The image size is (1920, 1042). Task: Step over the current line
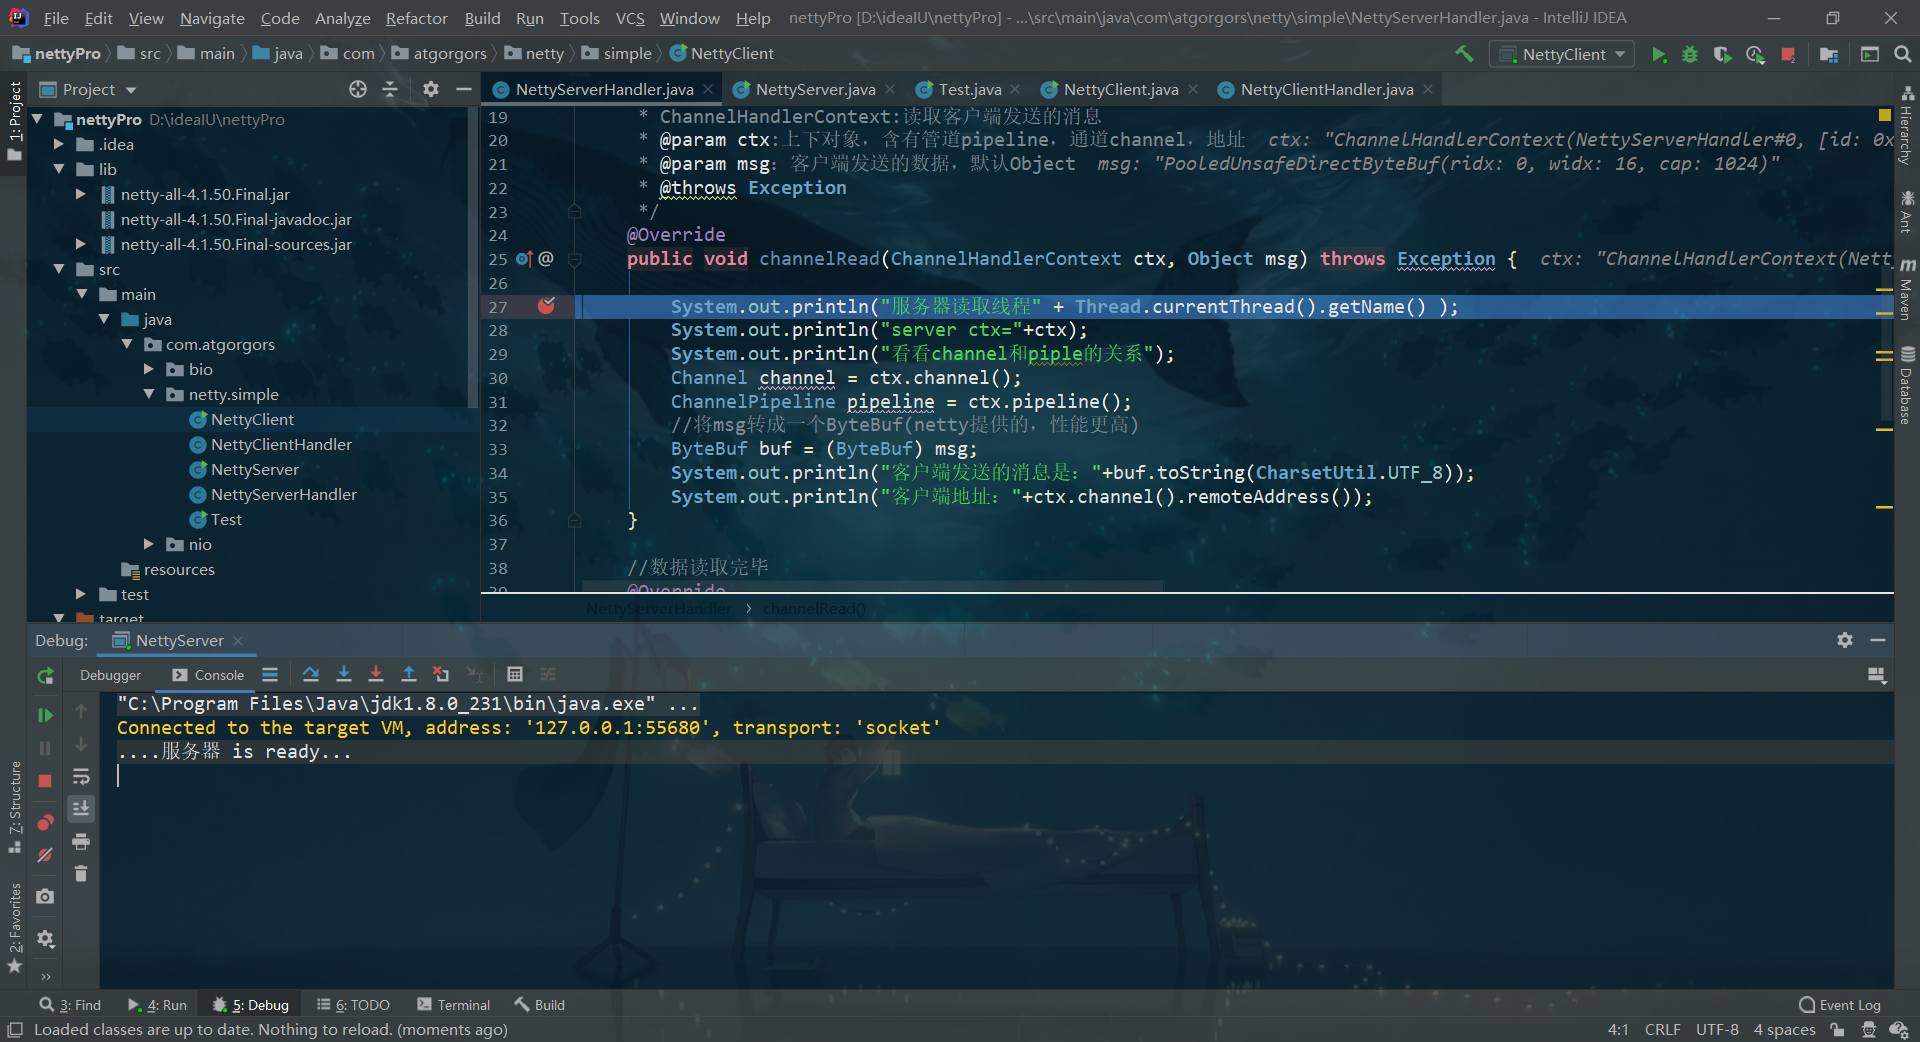click(311, 675)
